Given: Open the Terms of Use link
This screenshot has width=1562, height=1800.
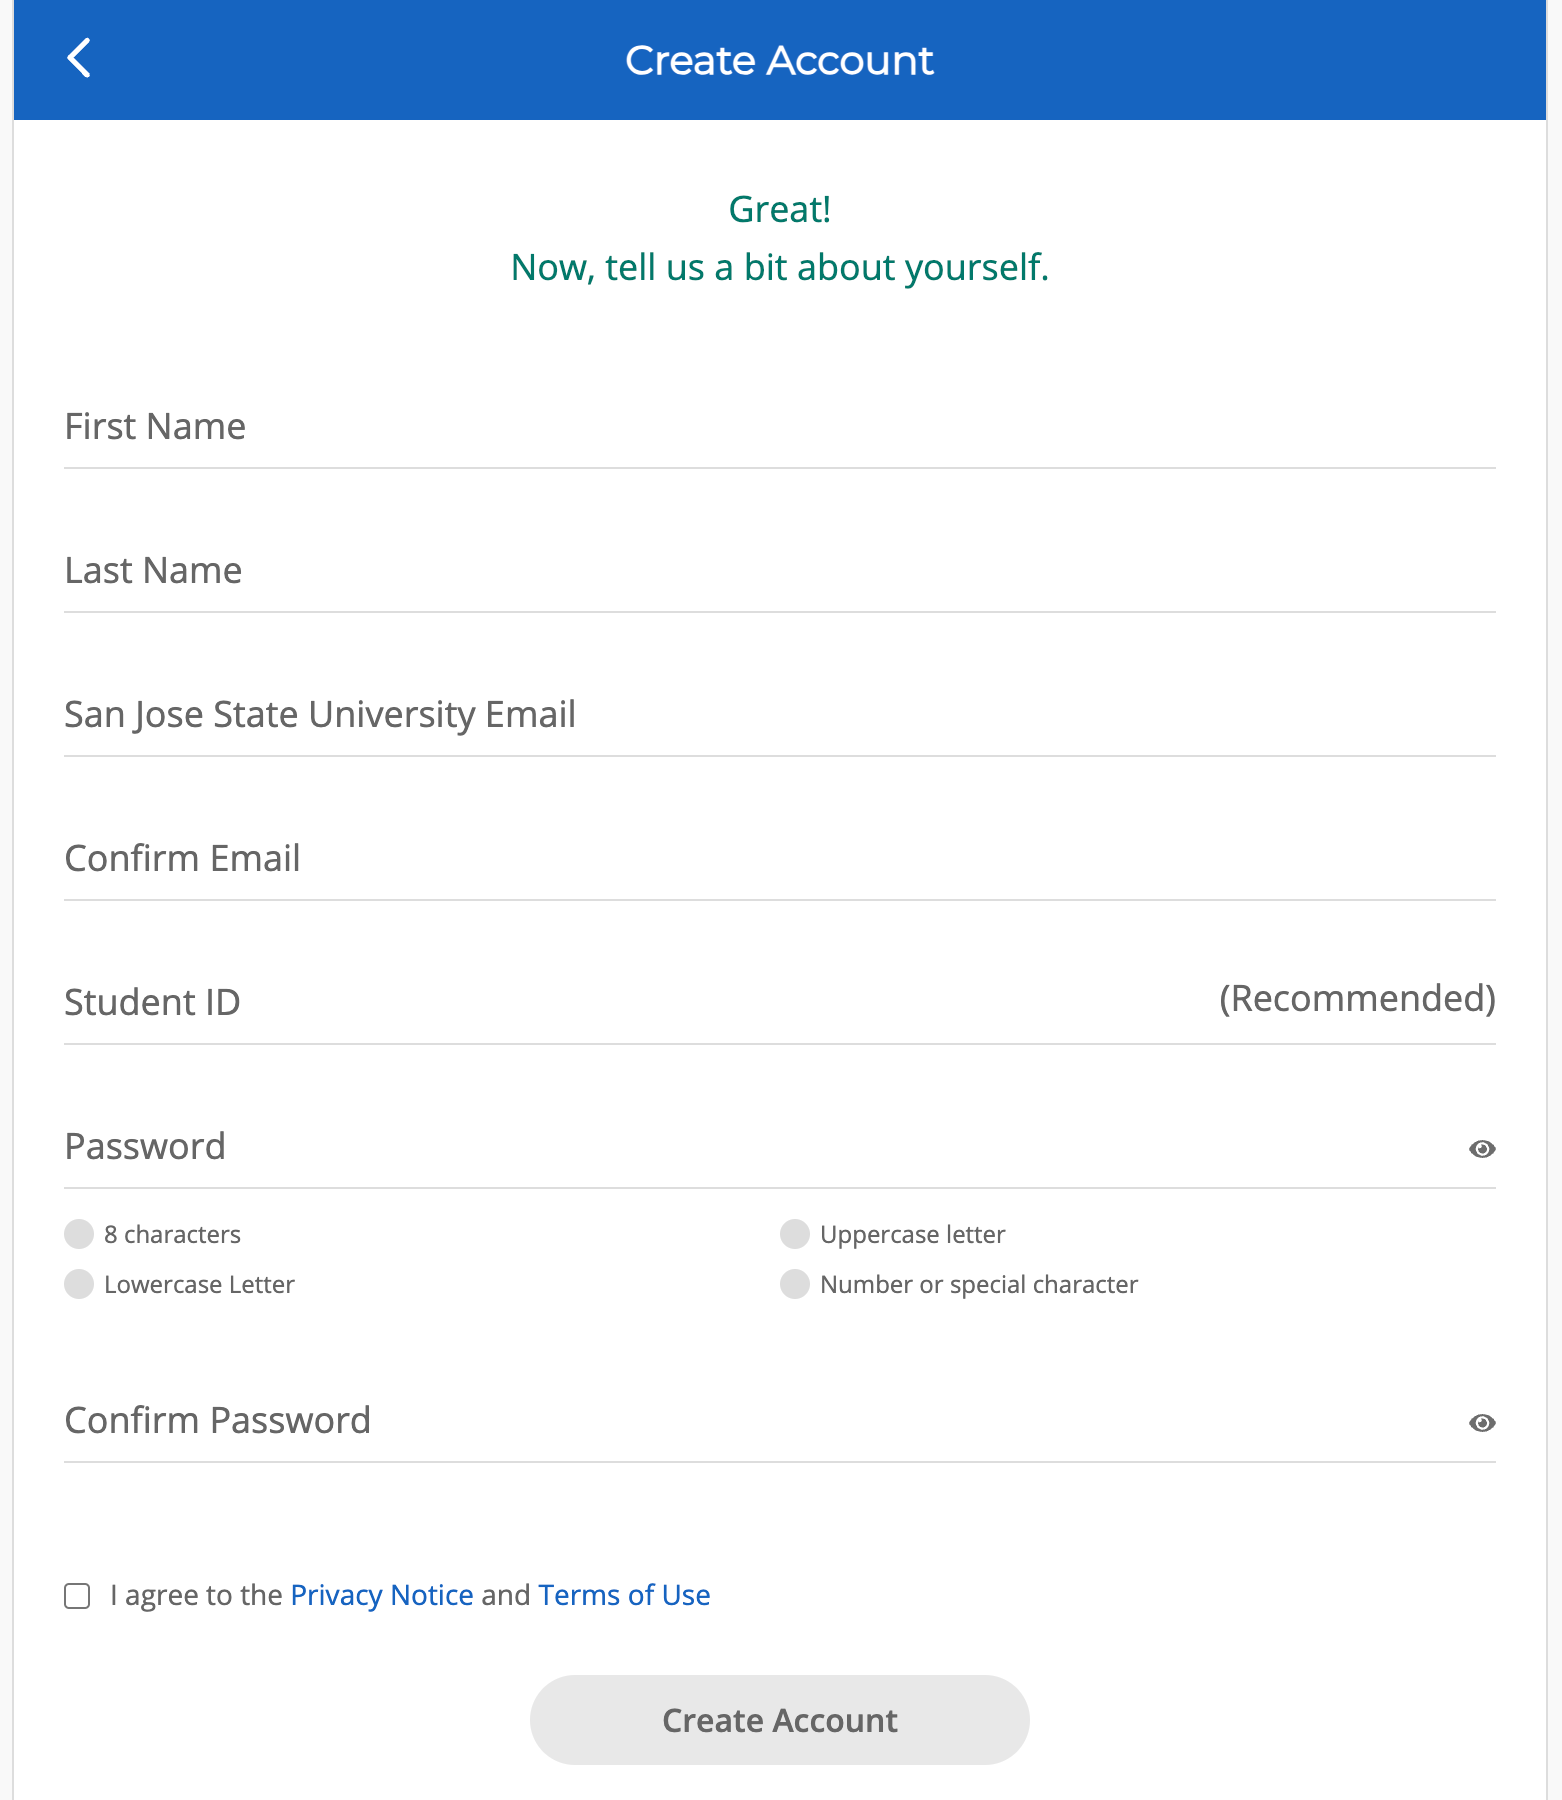Looking at the screenshot, I should click(623, 1595).
